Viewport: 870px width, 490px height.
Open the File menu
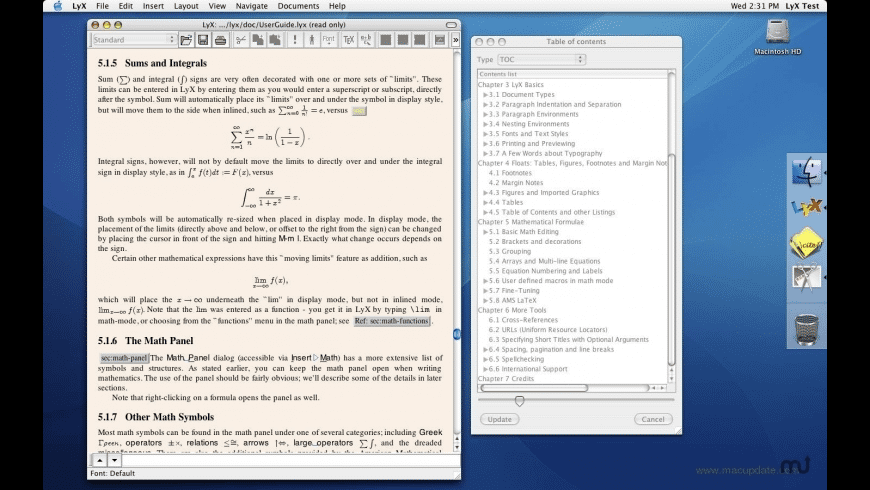[102, 6]
